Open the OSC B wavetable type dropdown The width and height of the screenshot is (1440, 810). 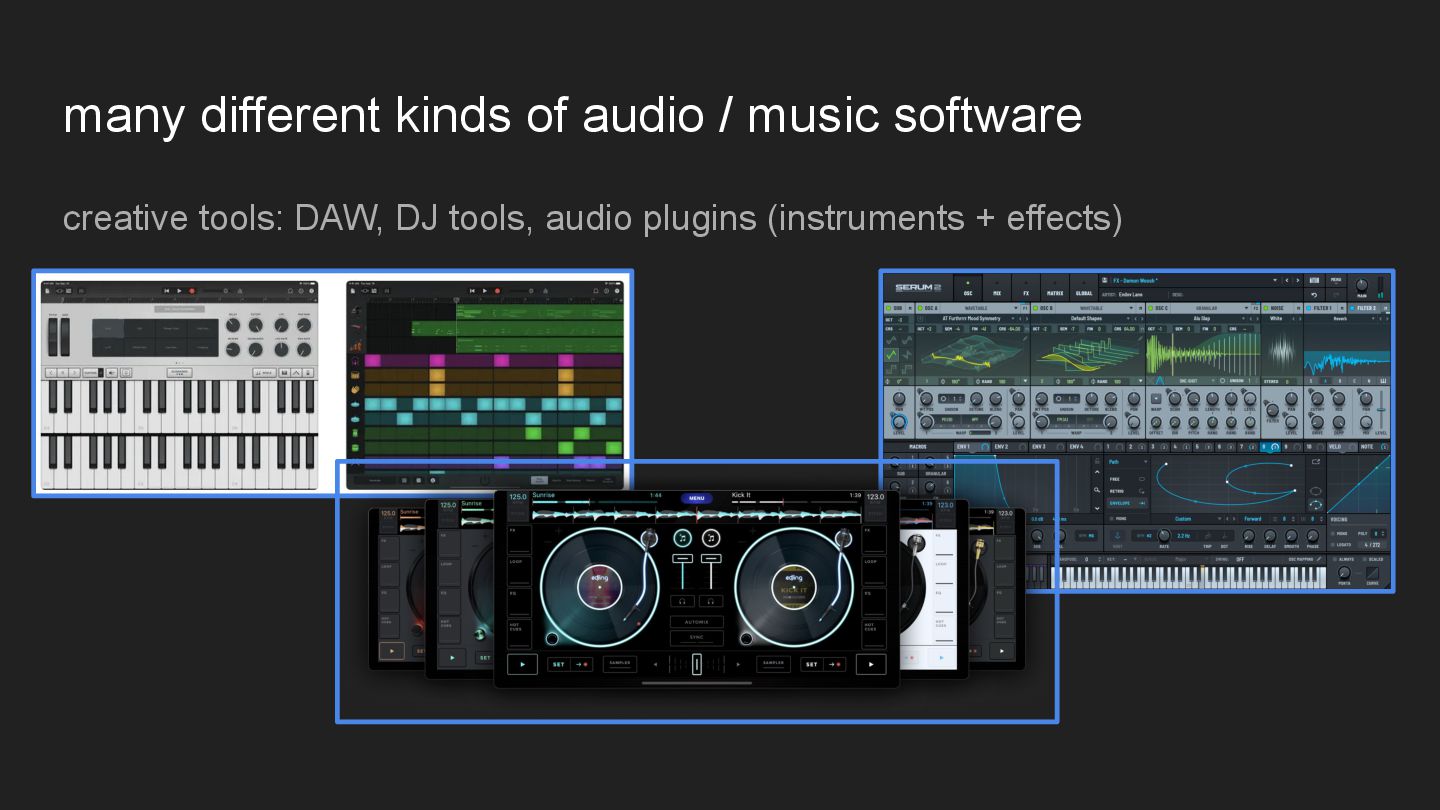pos(1131,308)
